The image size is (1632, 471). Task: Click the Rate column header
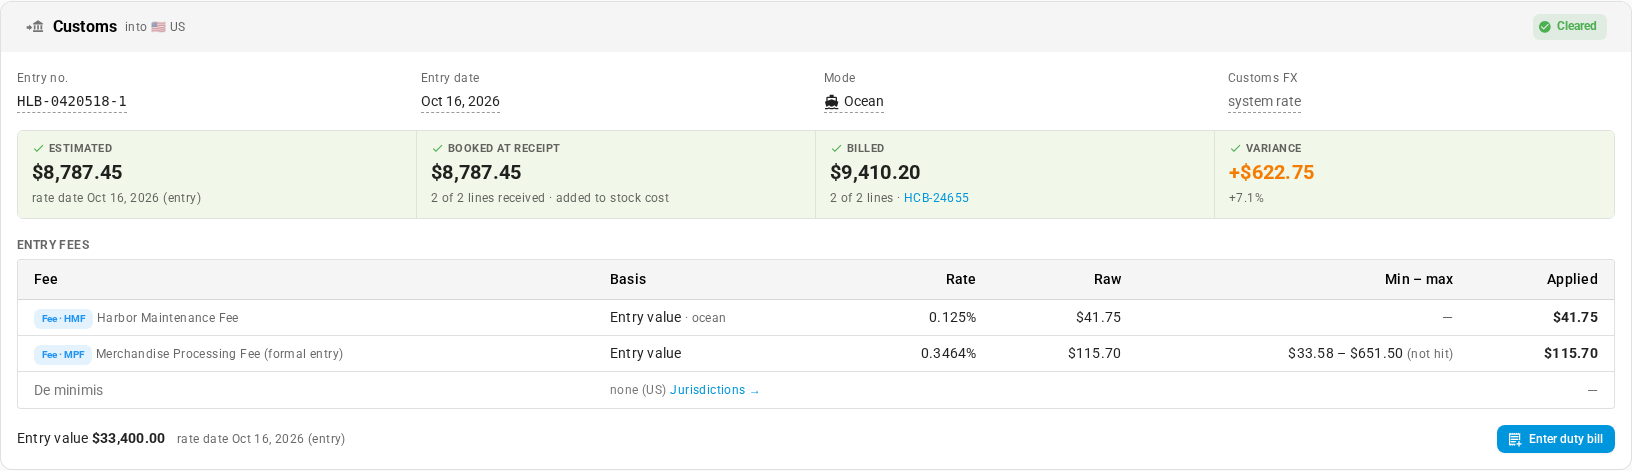961,279
